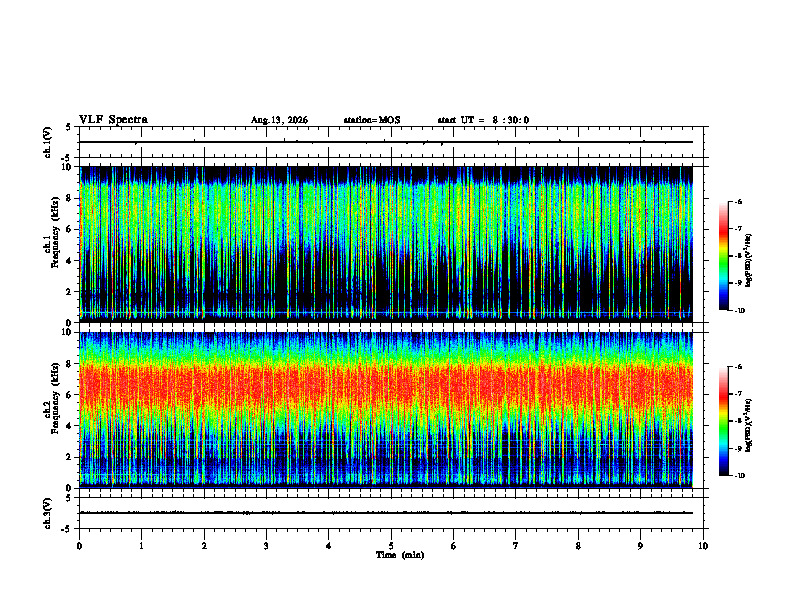
Task: Click the ch.3 voltage waveform trace
Action: coord(386,513)
